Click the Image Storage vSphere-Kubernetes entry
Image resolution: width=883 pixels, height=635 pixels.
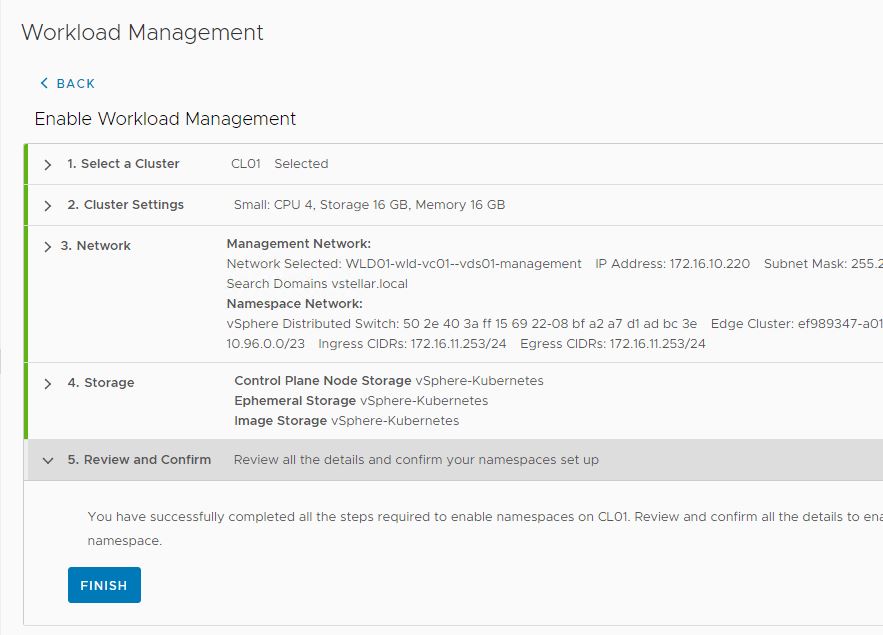tap(346, 421)
